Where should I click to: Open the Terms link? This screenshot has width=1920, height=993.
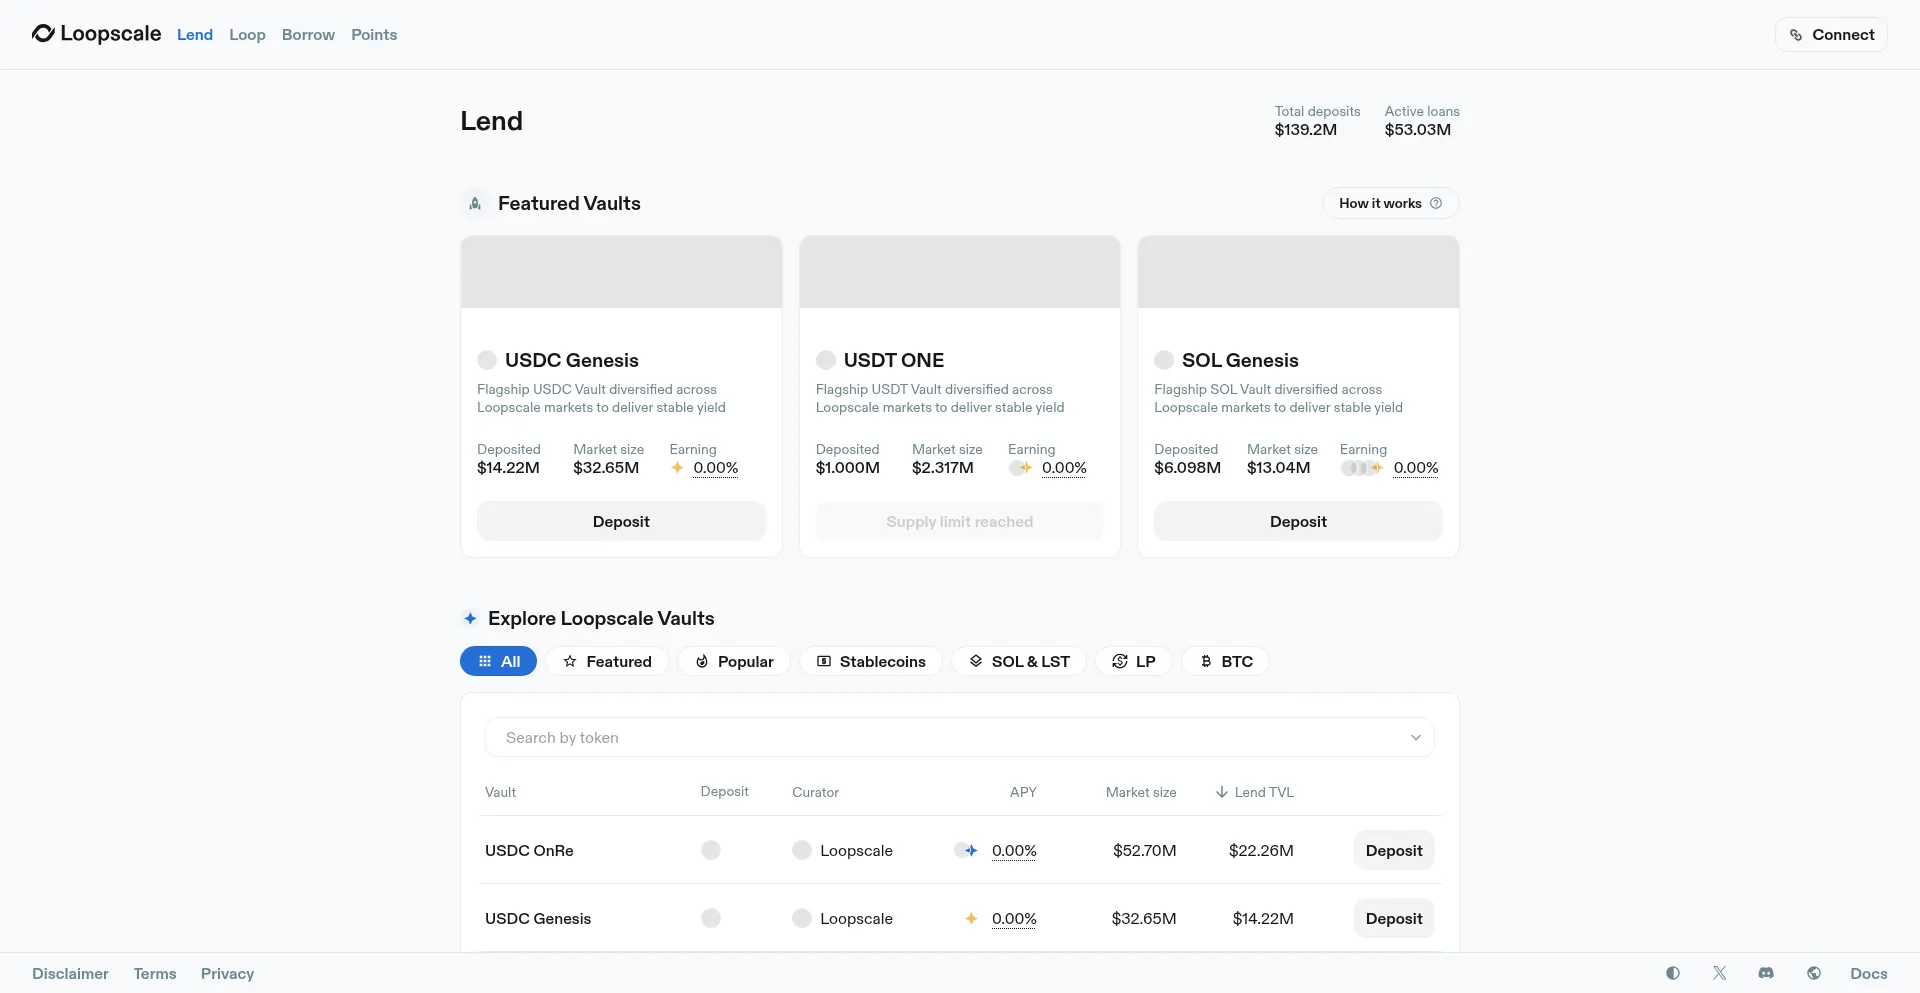(155, 973)
